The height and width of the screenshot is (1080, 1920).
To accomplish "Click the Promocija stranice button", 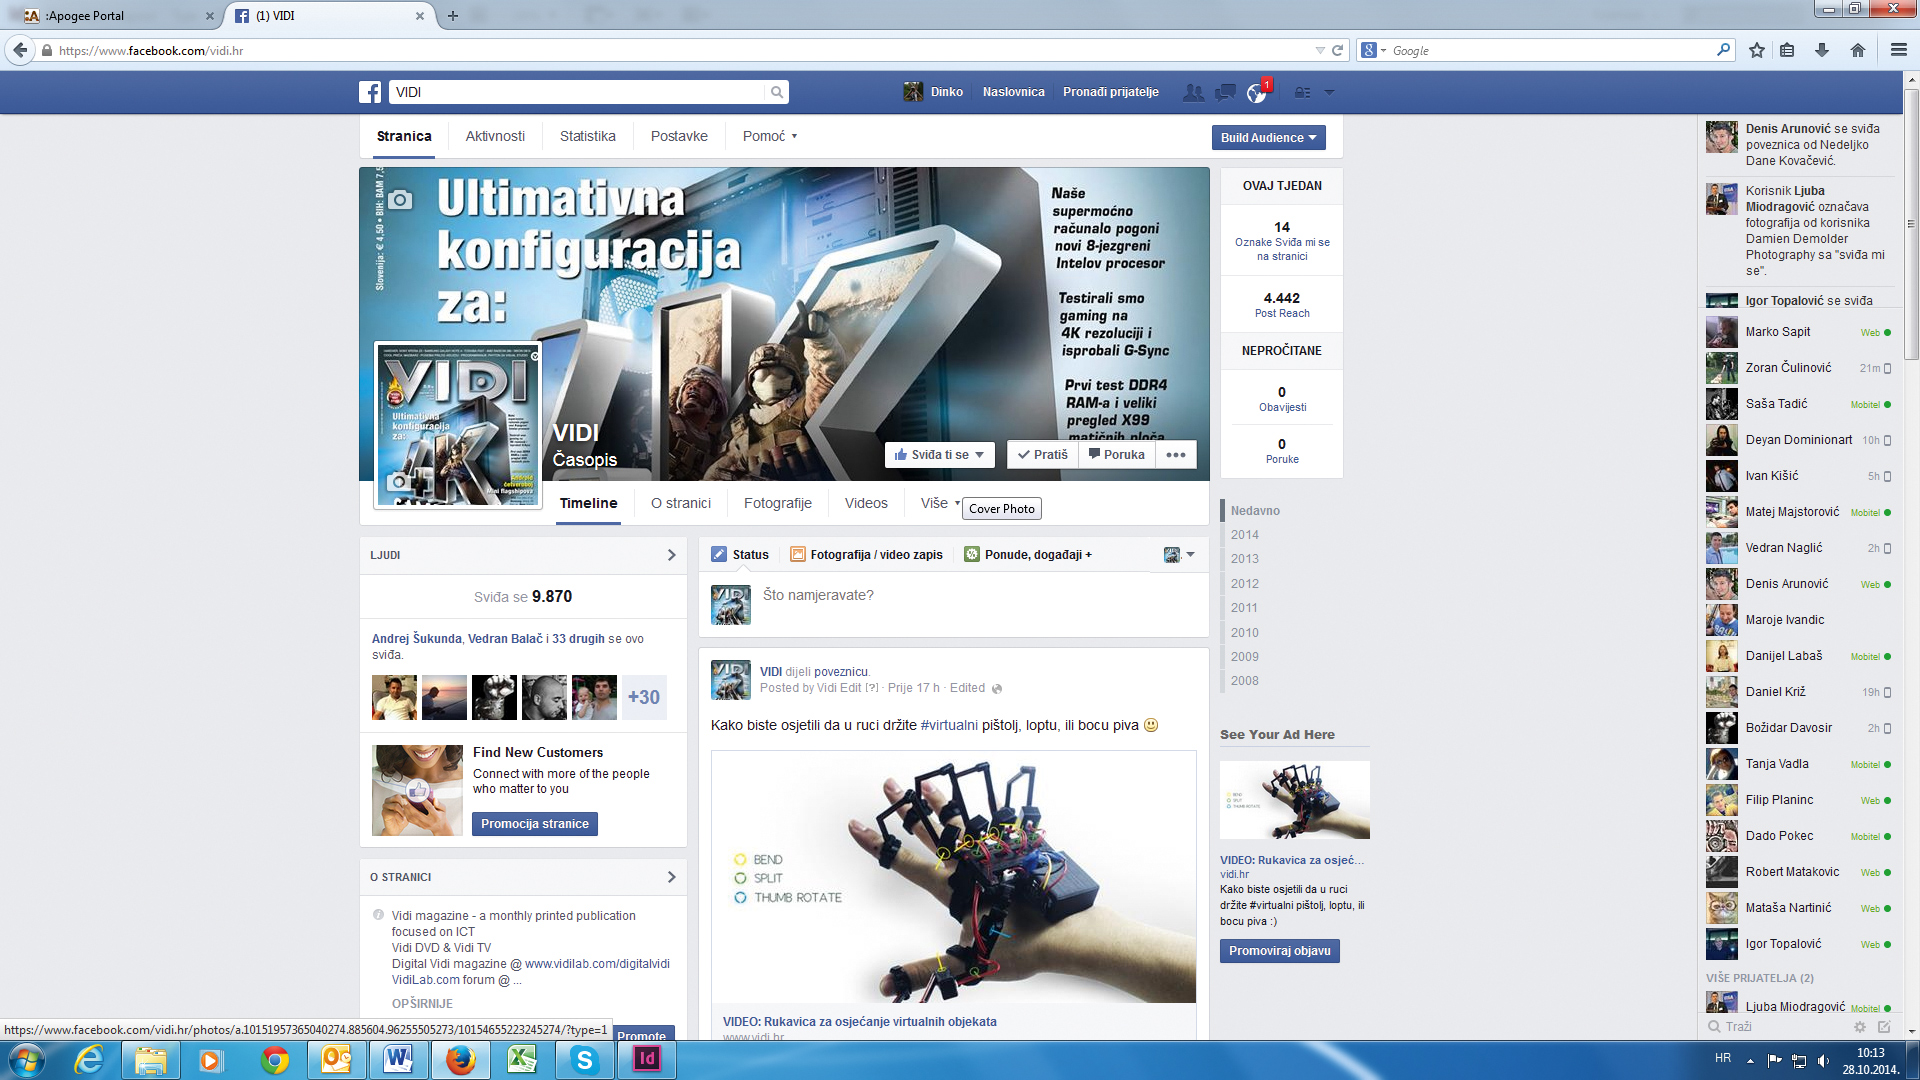I will [534, 824].
